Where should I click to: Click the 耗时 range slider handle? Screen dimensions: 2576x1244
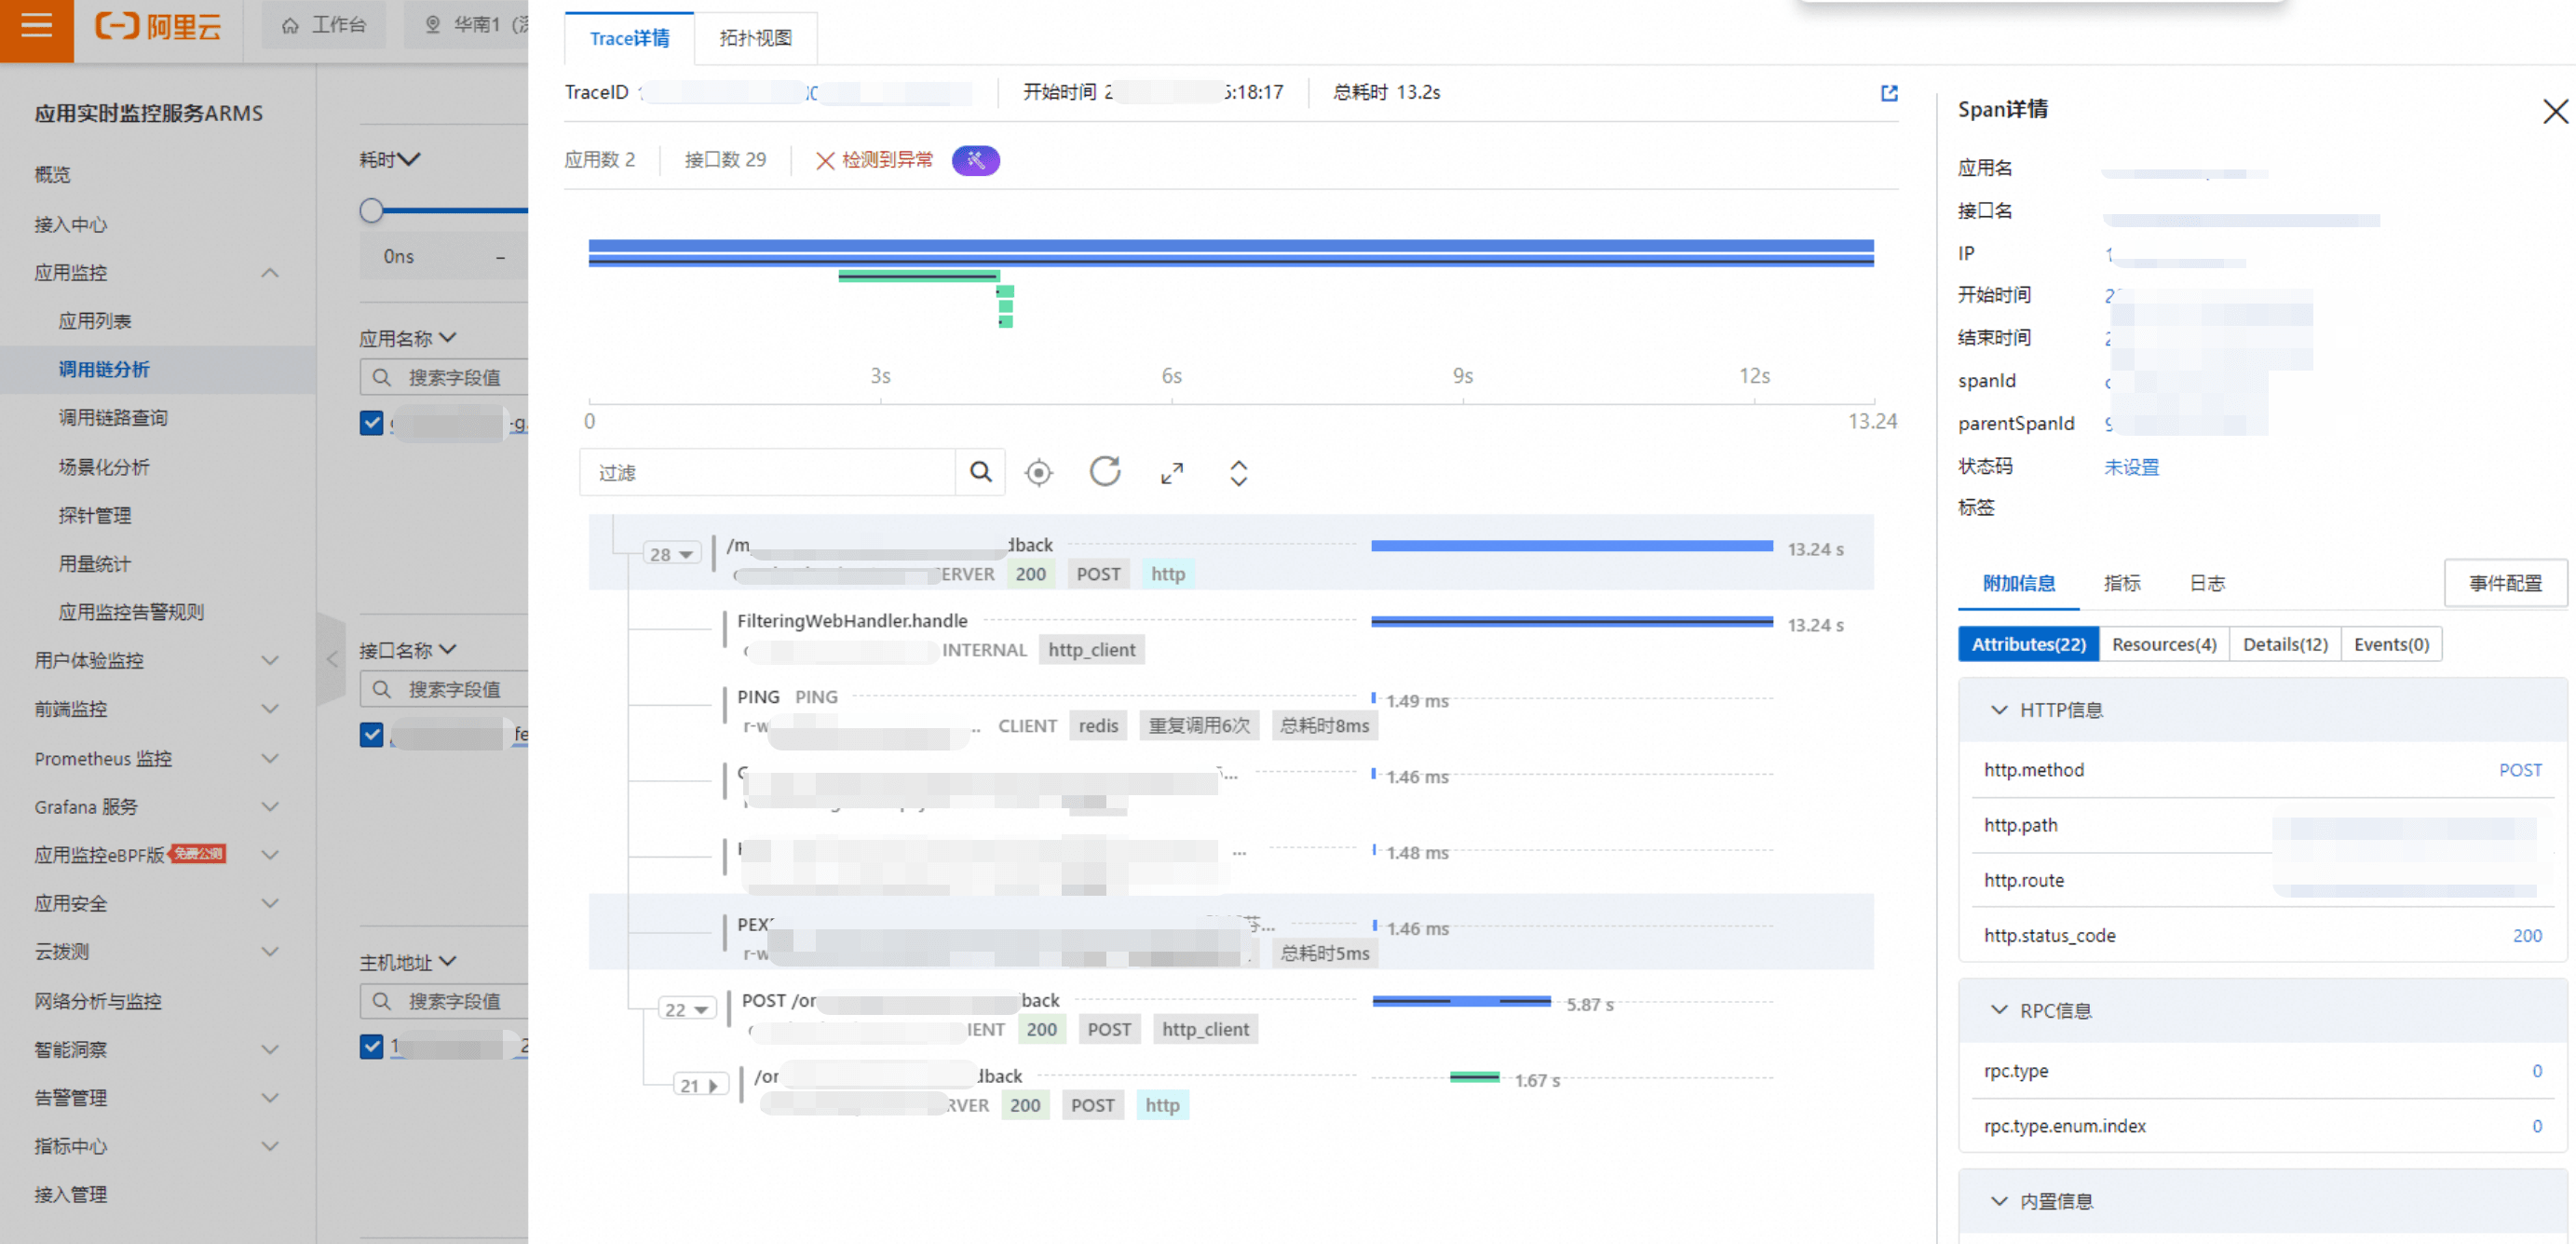[371, 210]
